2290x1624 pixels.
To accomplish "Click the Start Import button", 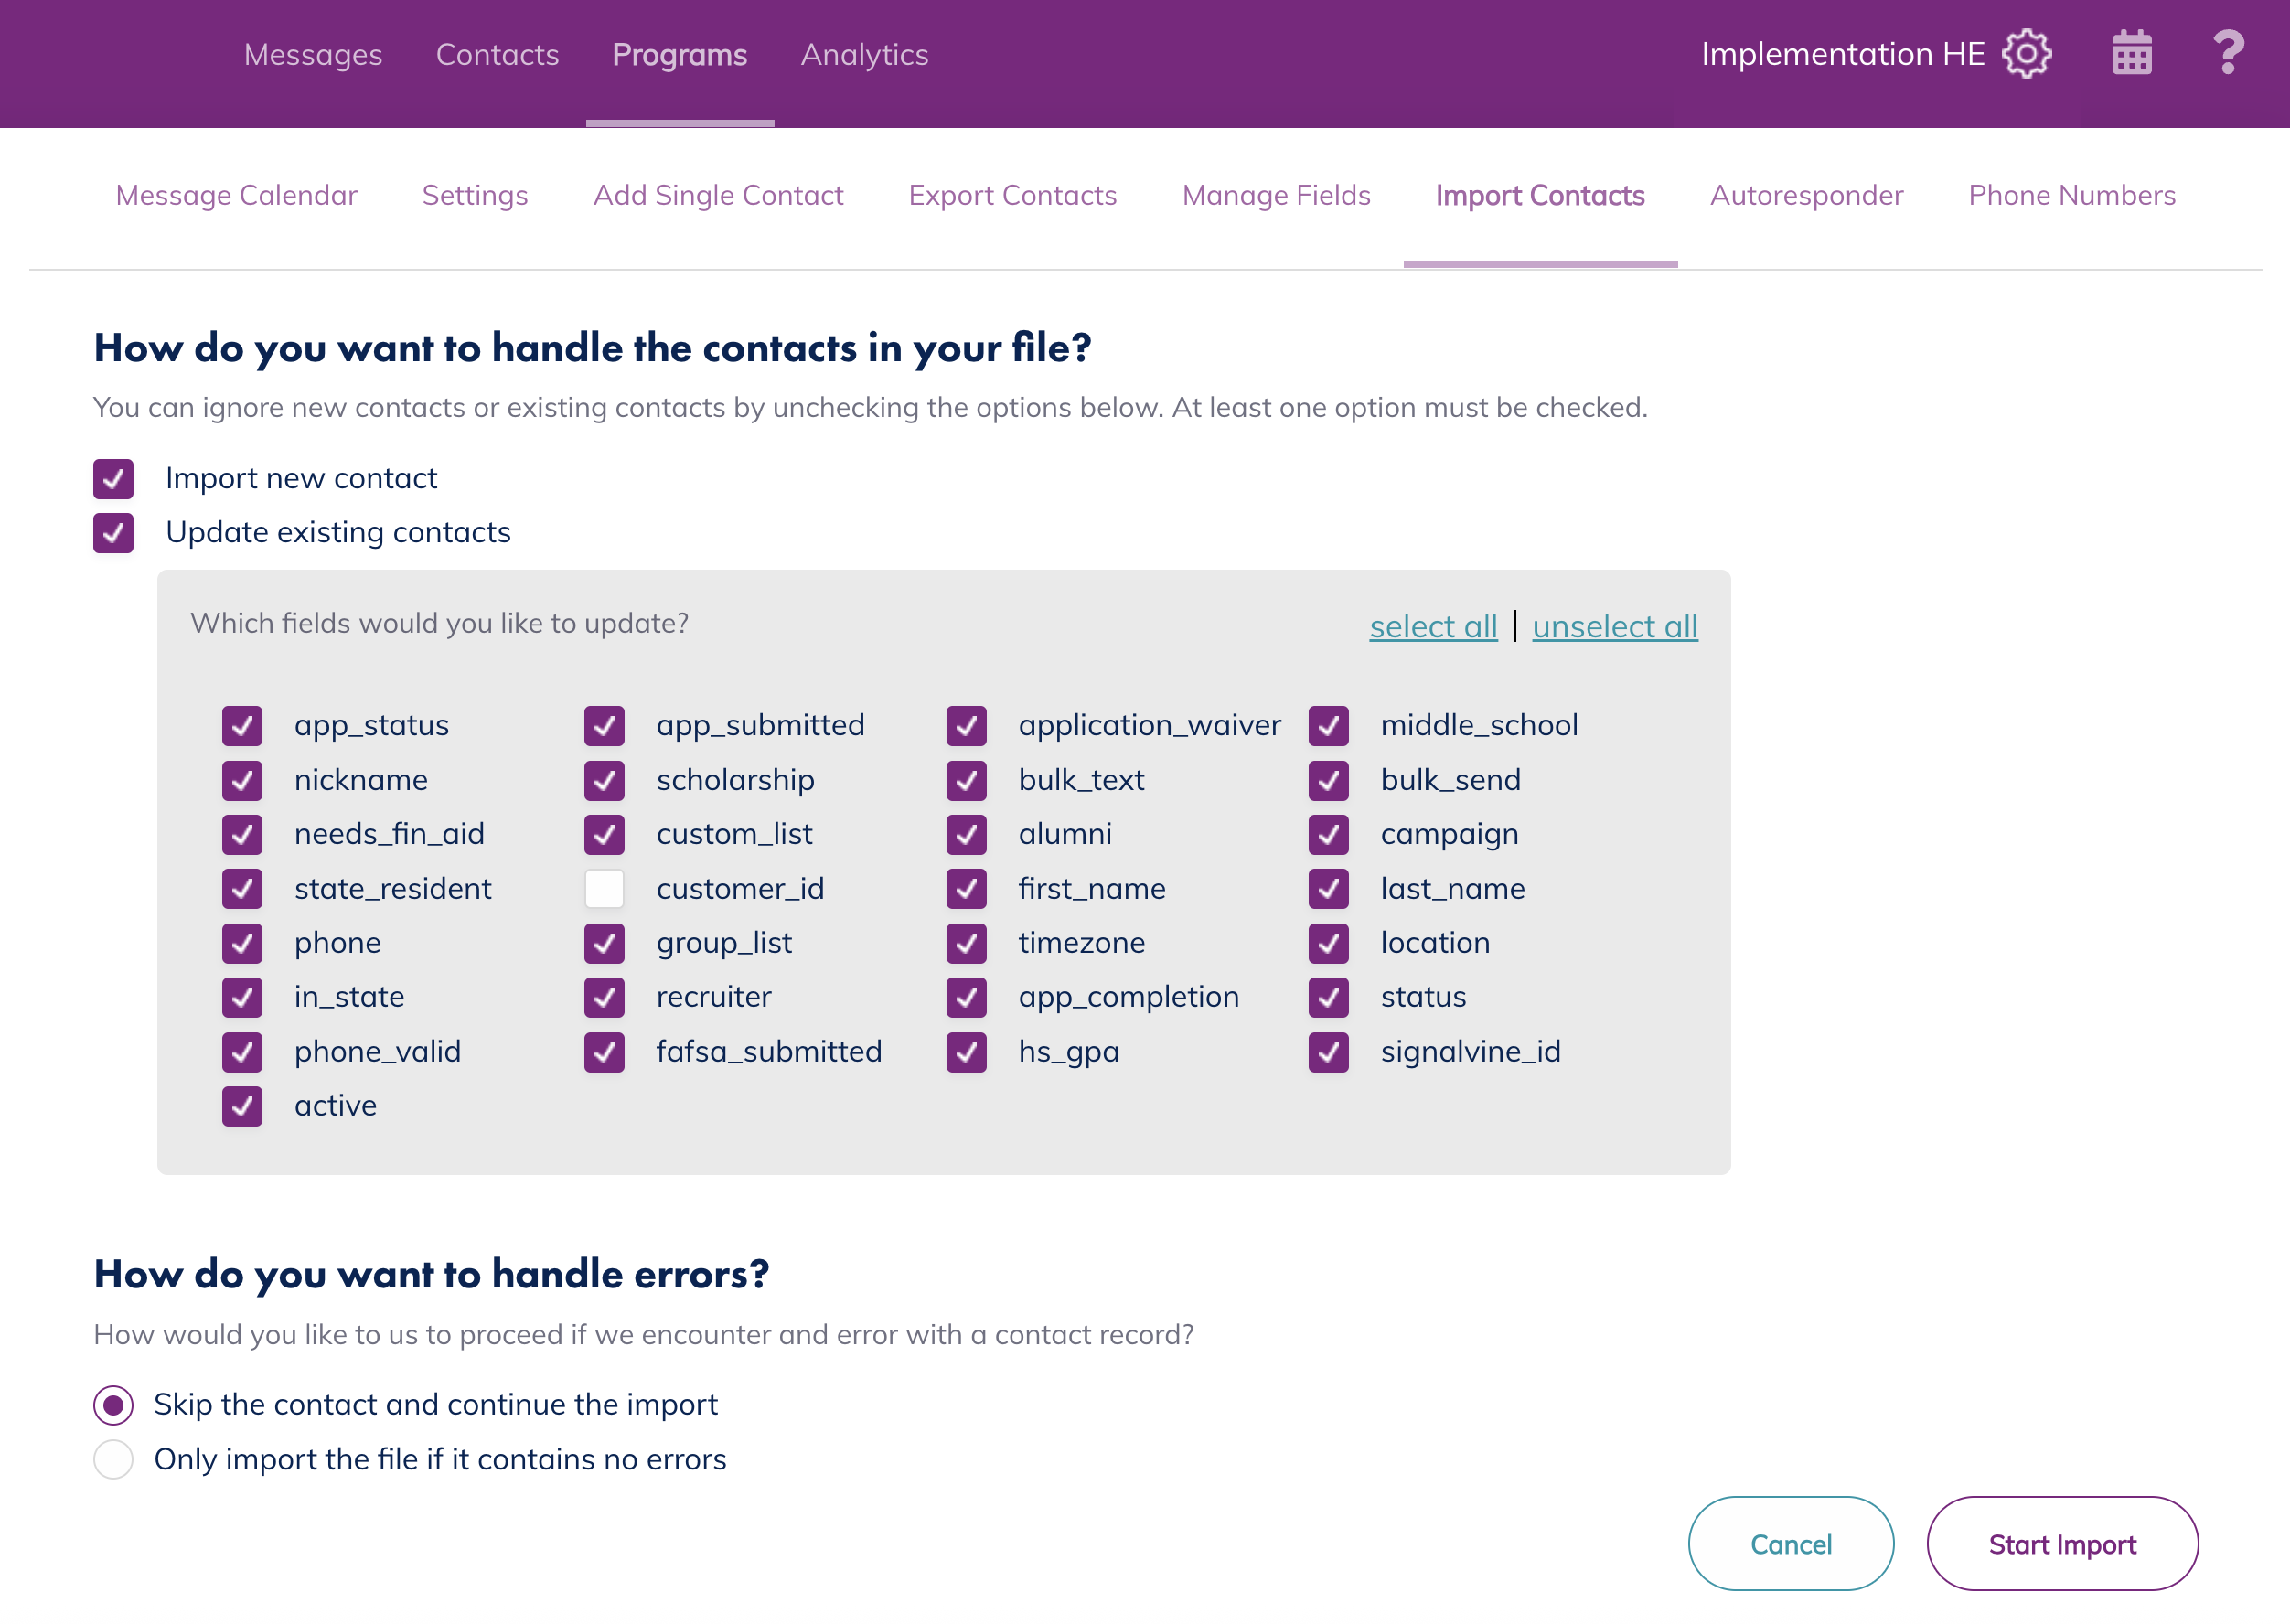I will (2062, 1544).
